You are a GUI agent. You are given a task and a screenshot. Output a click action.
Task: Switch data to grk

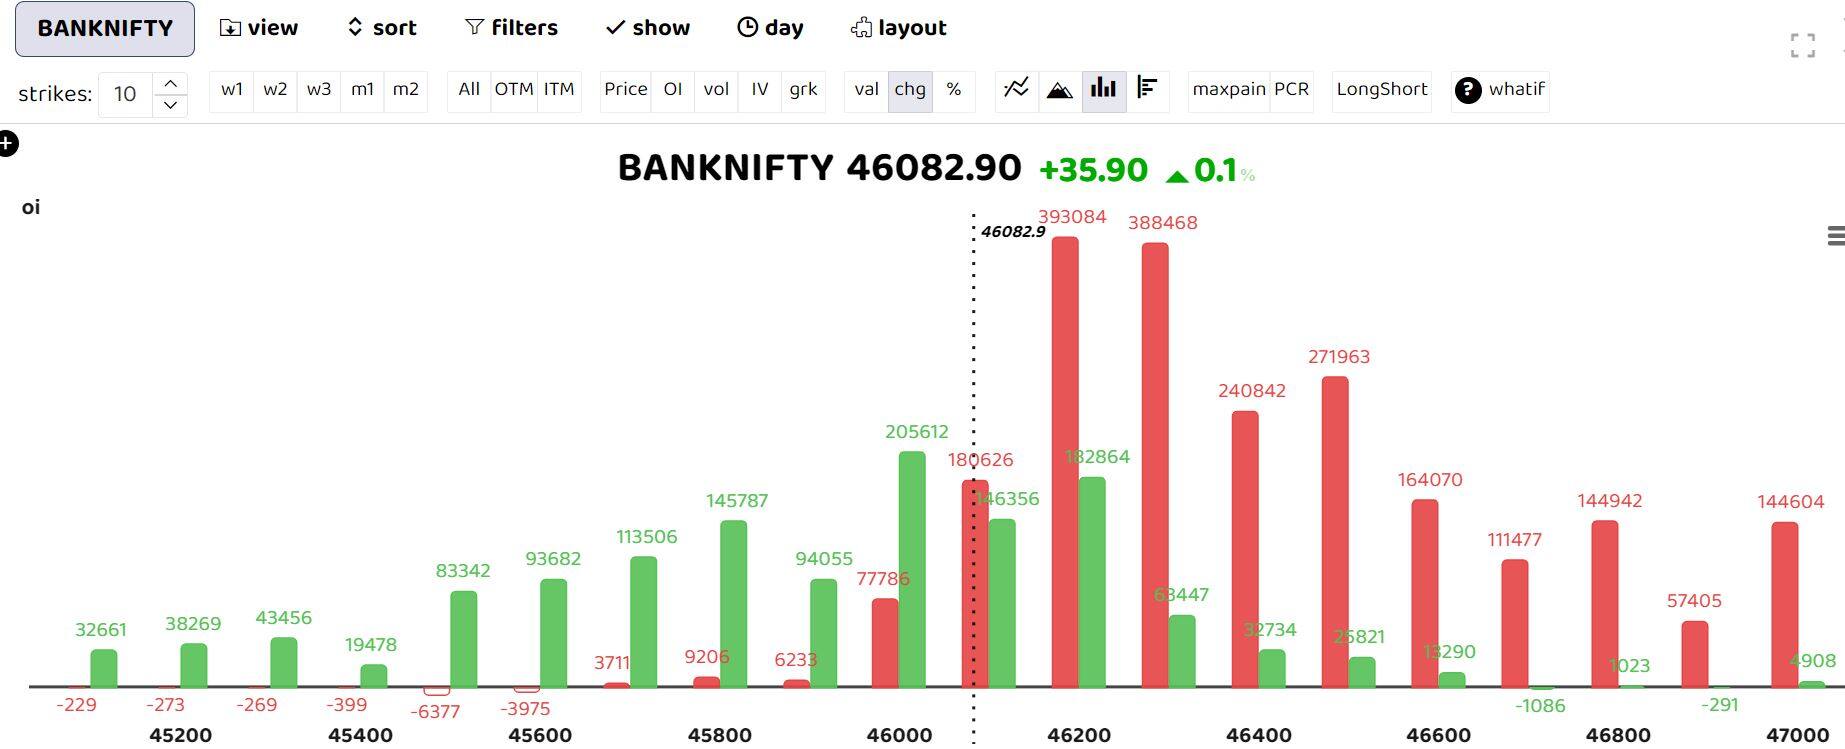803,90
